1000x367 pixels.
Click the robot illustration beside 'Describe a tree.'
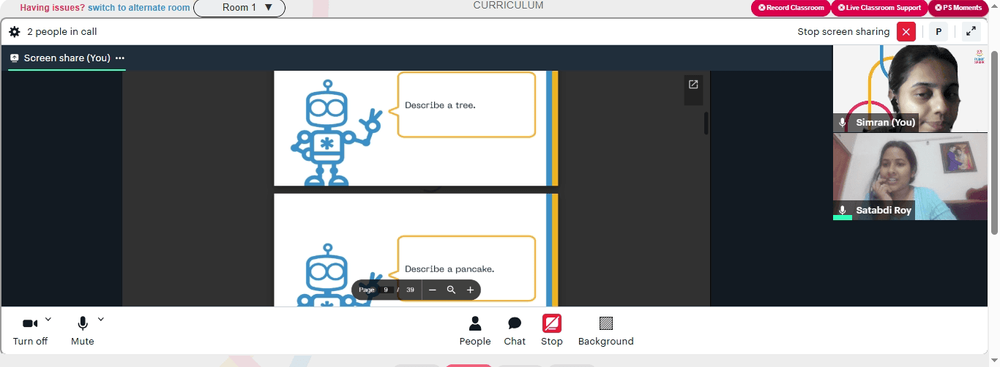pyautogui.click(x=337, y=133)
